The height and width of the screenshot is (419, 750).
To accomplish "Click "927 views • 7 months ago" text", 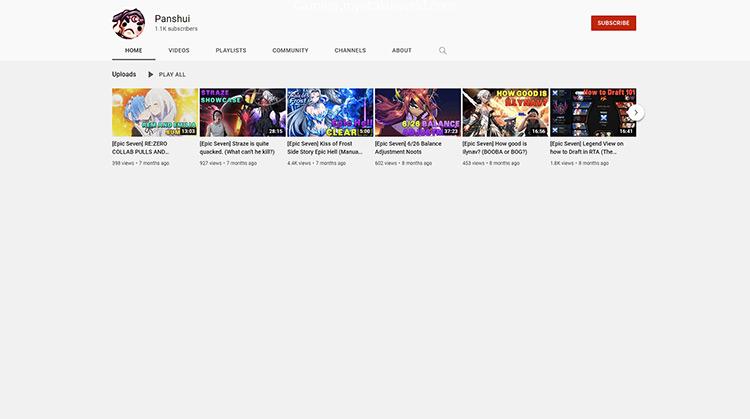I will coord(228,163).
